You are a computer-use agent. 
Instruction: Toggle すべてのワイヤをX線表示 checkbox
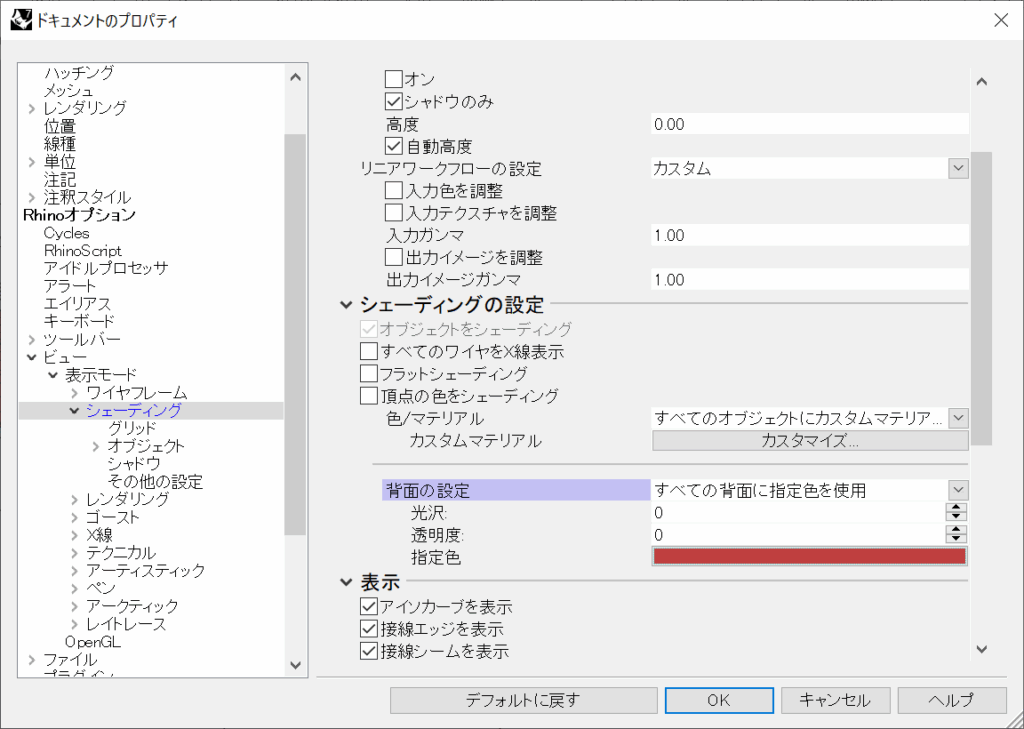pyautogui.click(x=369, y=352)
